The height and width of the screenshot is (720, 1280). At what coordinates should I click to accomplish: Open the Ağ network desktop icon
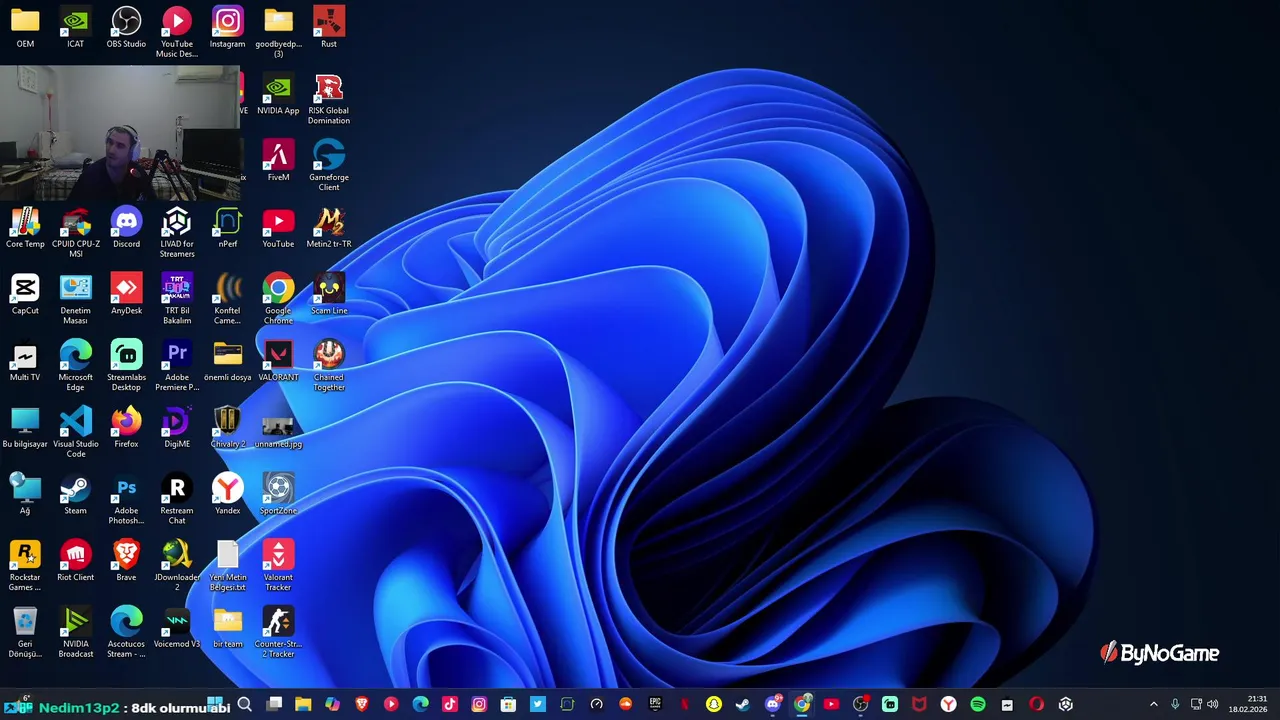tap(25, 494)
